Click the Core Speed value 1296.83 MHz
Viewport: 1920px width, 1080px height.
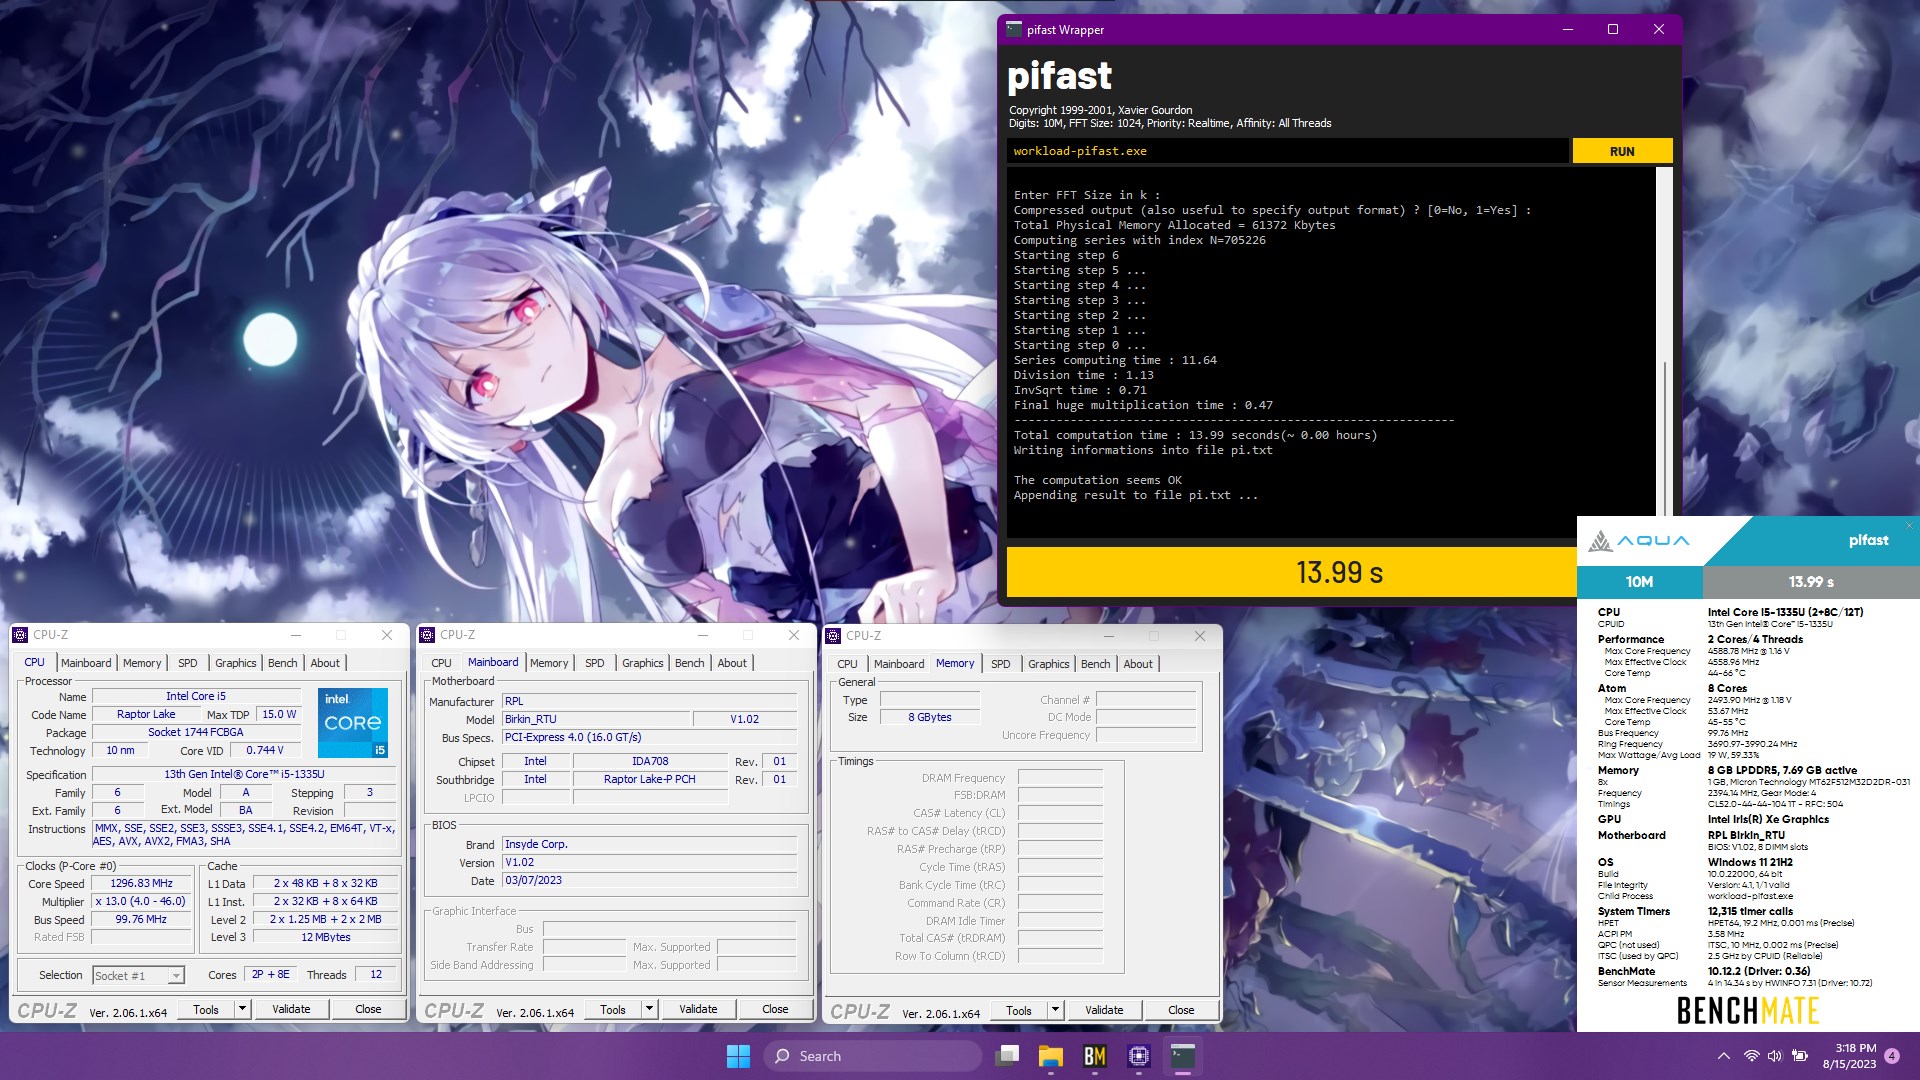tap(141, 884)
